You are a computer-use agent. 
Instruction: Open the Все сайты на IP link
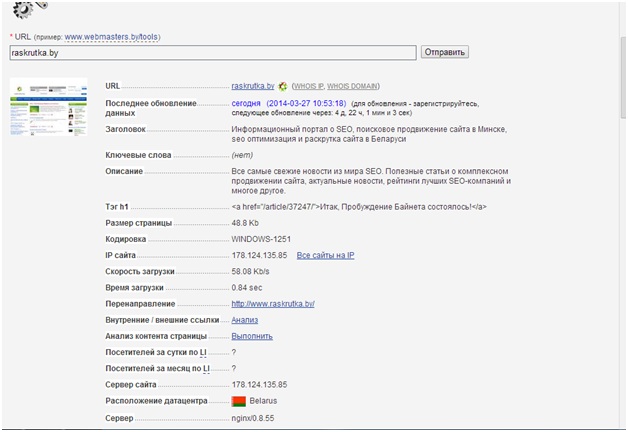coord(325,255)
